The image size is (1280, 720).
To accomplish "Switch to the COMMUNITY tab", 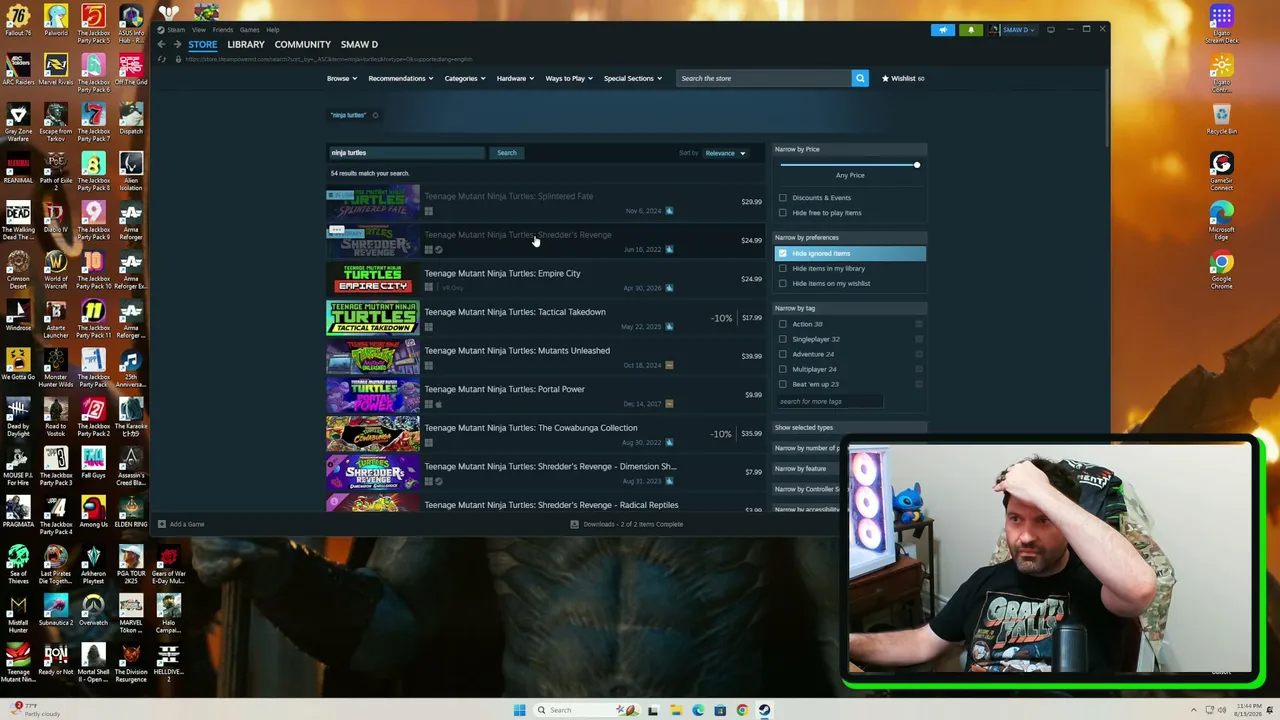I will click(303, 44).
